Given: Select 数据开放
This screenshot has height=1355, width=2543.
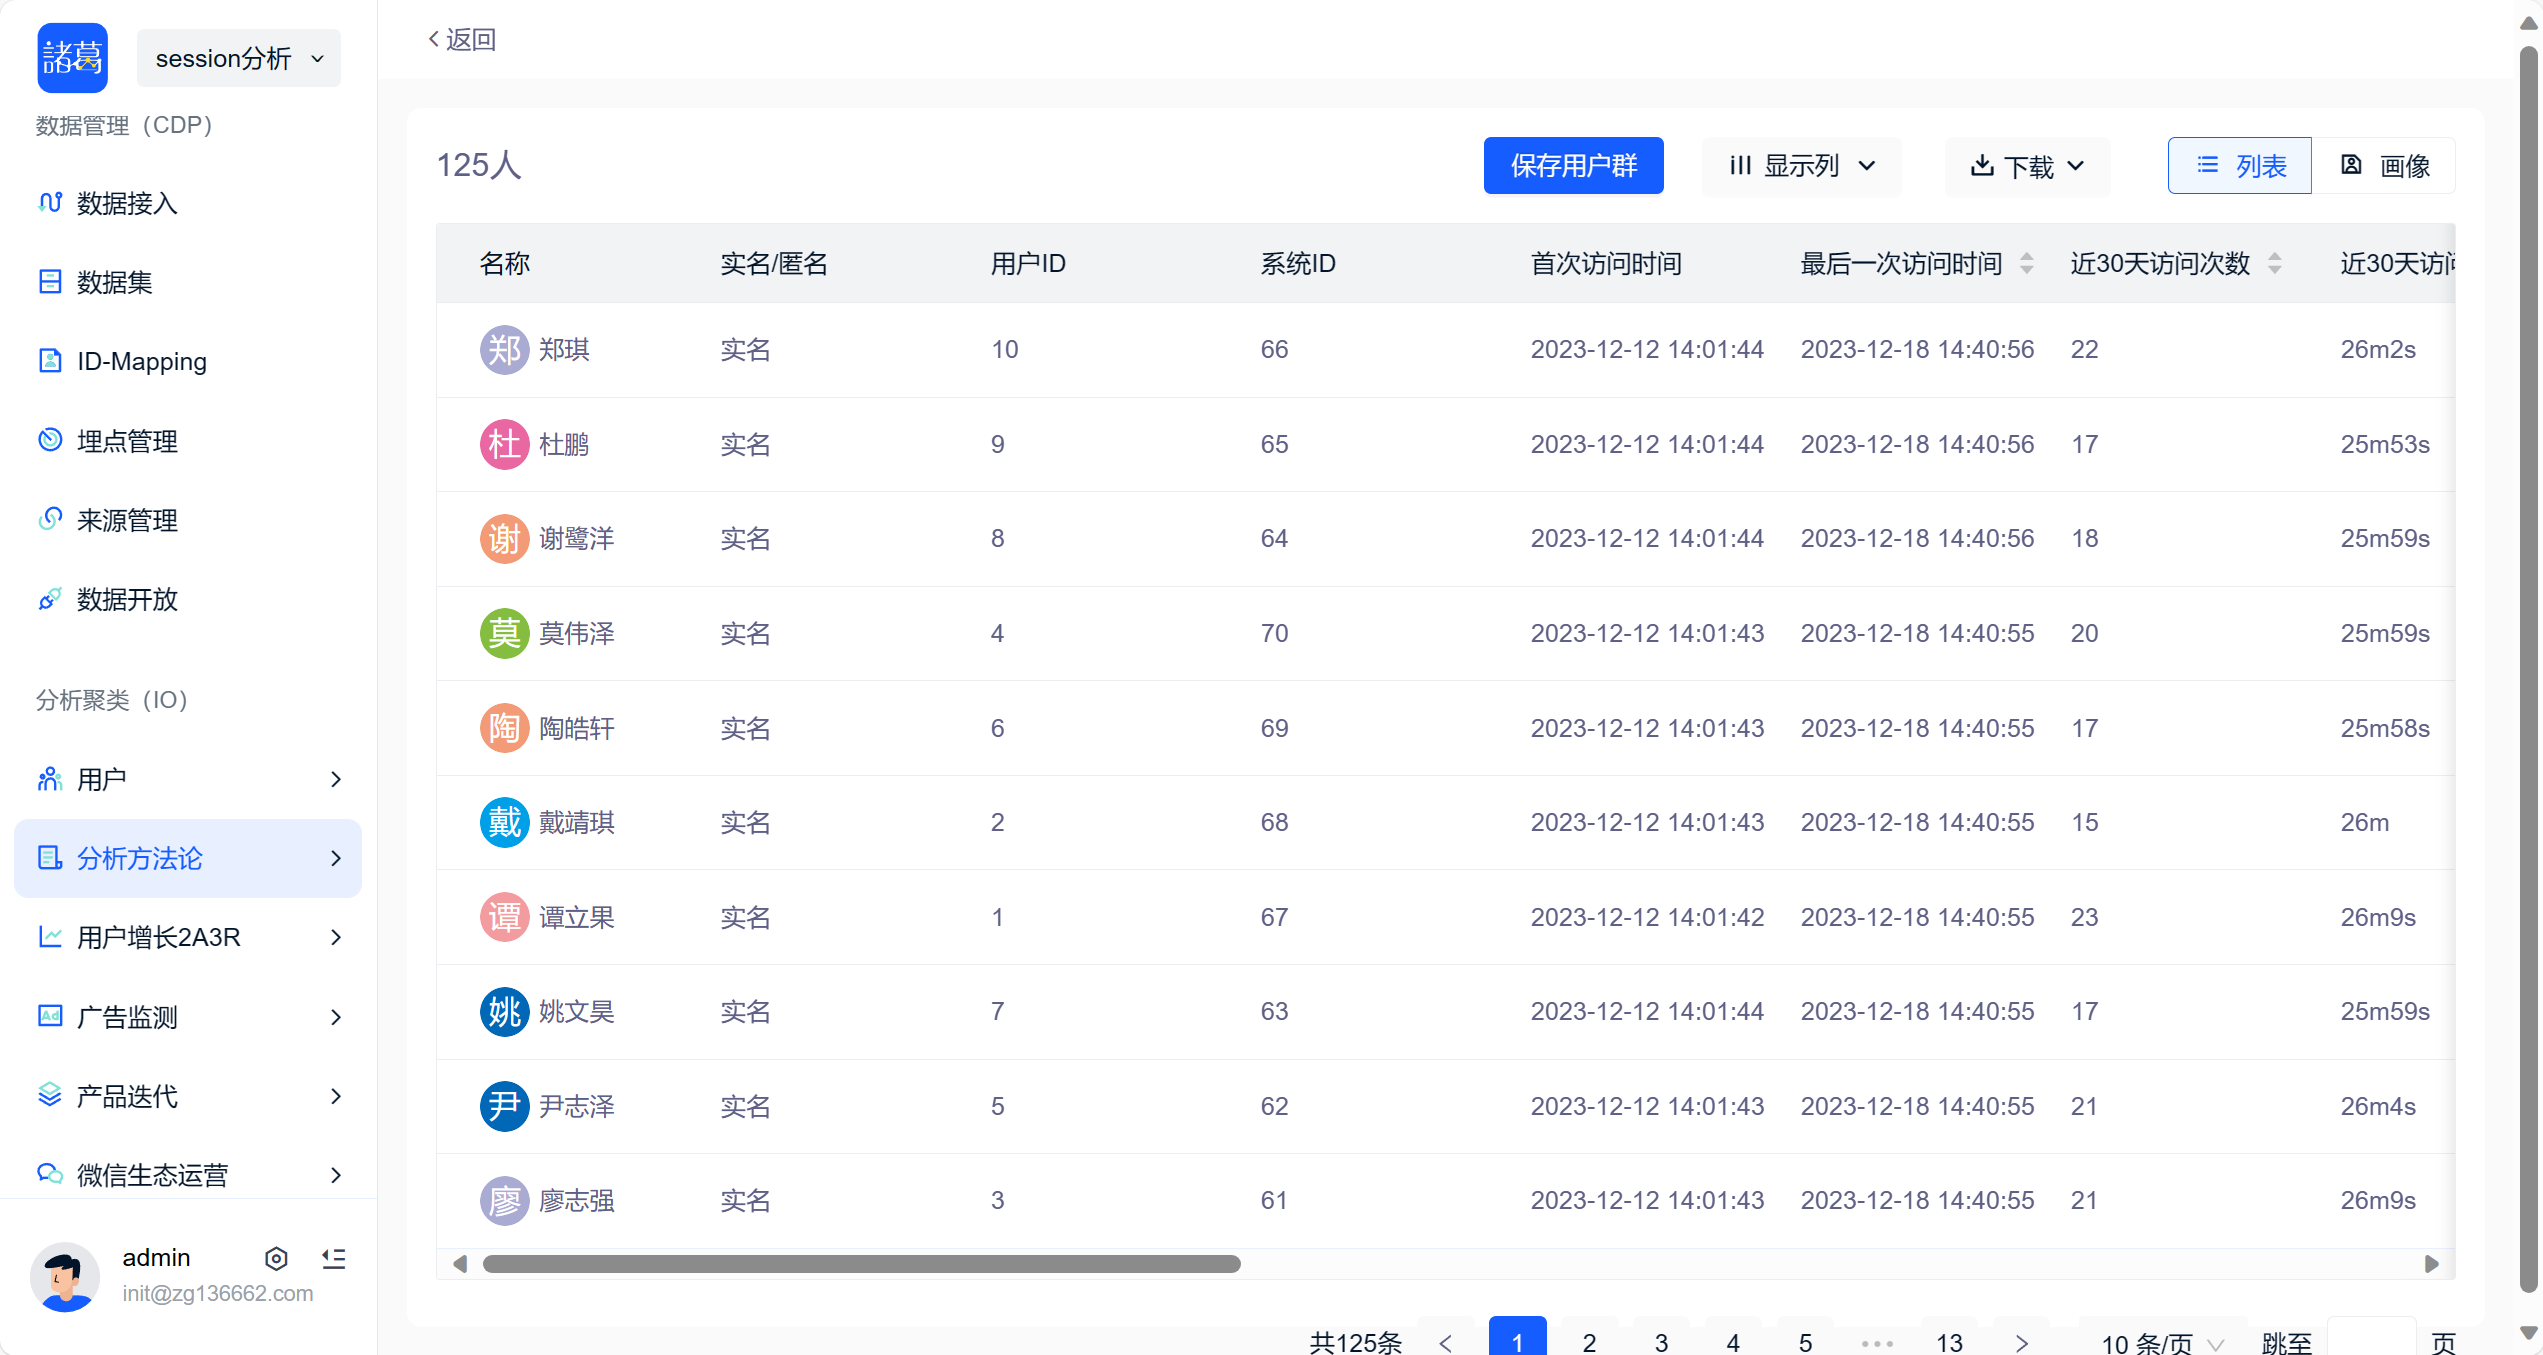Looking at the screenshot, I should 126,600.
